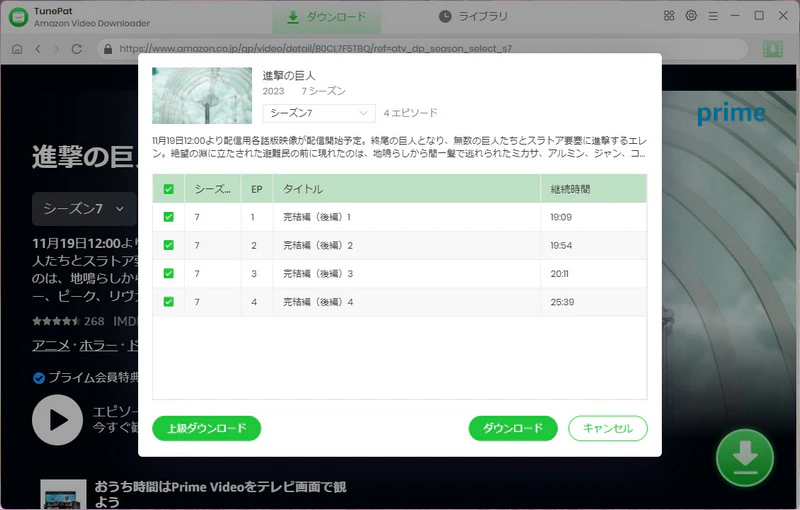Click the TunePat app logo icon

pos(18,17)
